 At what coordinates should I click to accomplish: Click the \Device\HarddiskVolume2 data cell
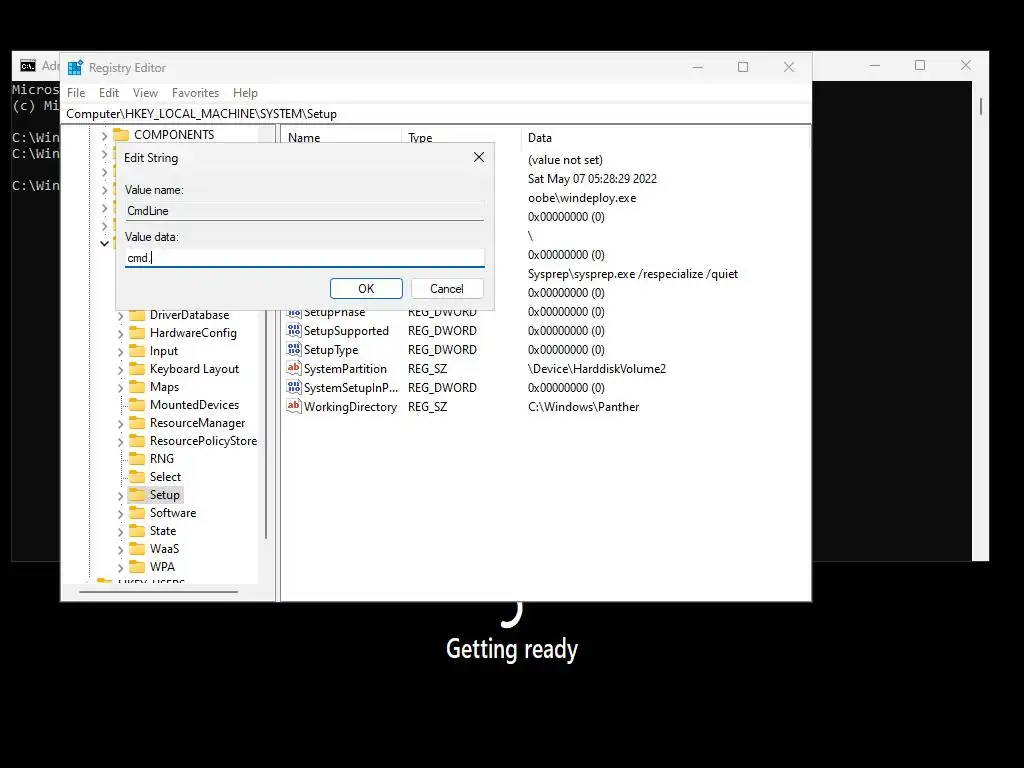597,369
